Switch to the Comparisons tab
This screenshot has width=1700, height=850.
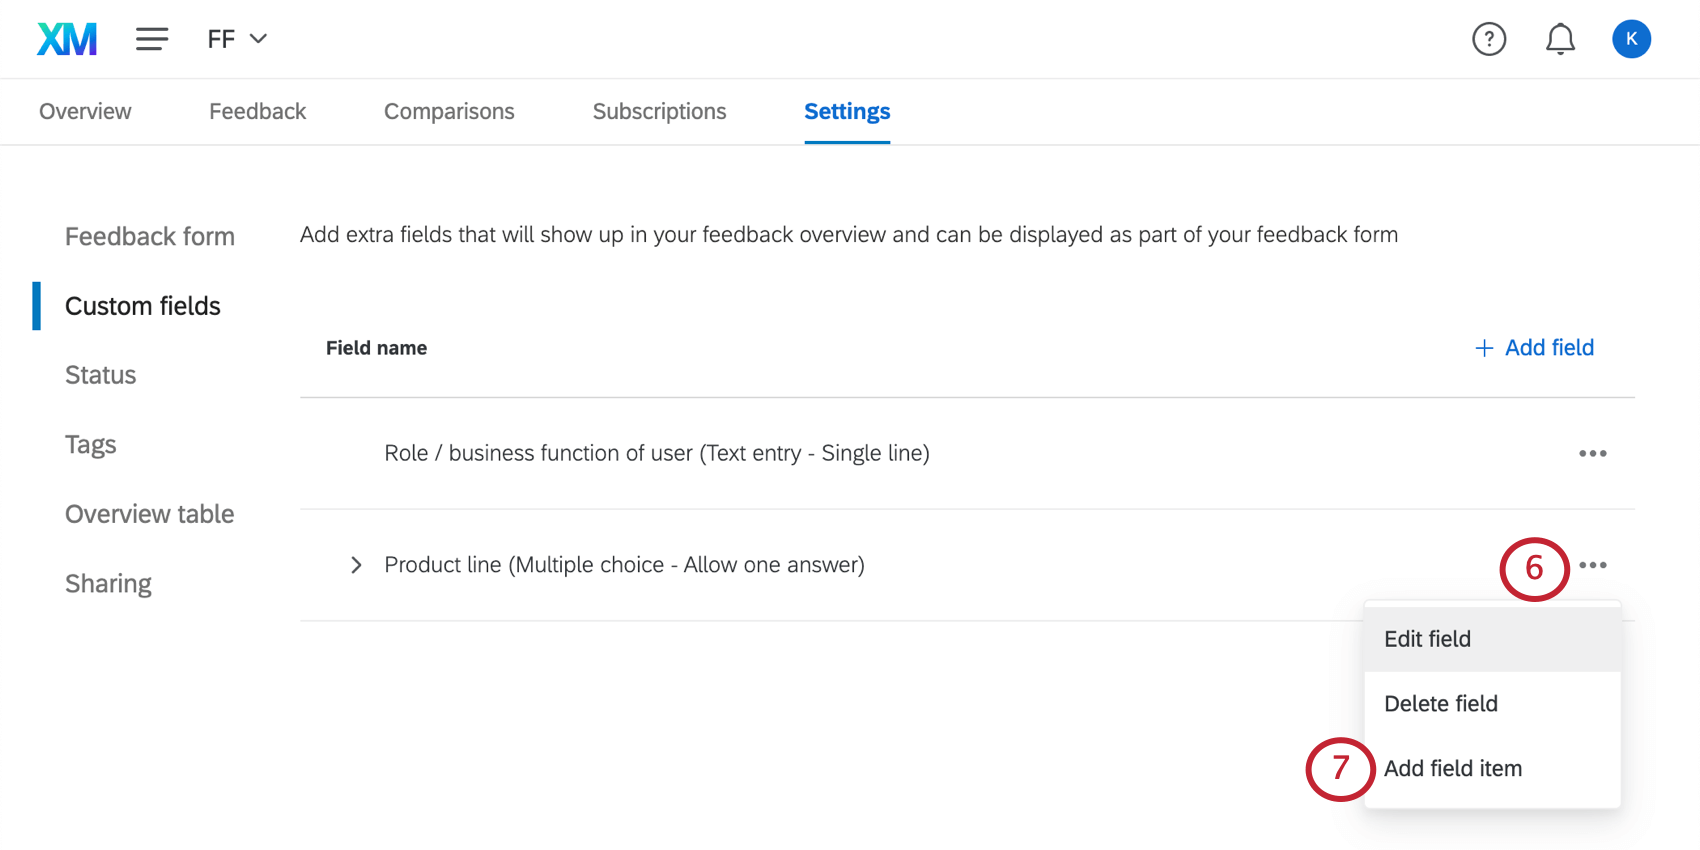tap(449, 111)
